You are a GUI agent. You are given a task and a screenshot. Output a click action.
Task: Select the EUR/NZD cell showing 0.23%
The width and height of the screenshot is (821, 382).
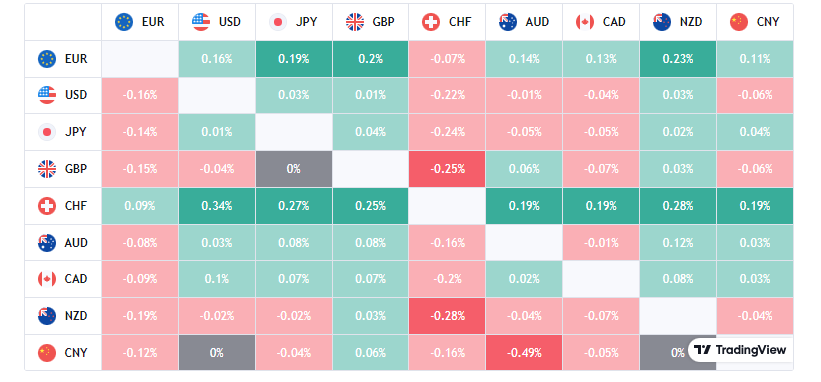[x=678, y=59]
